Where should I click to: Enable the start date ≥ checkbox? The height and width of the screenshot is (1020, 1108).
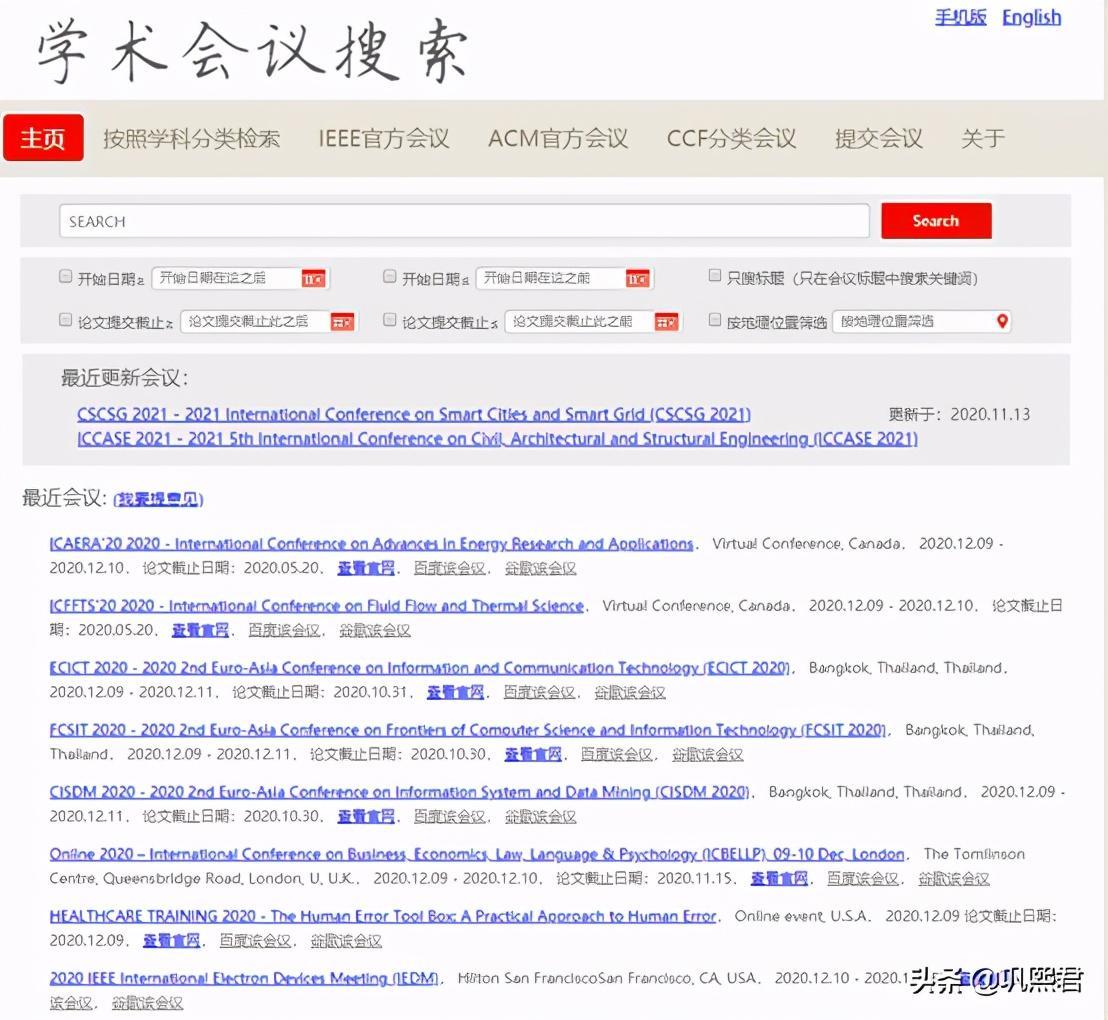(x=66, y=277)
